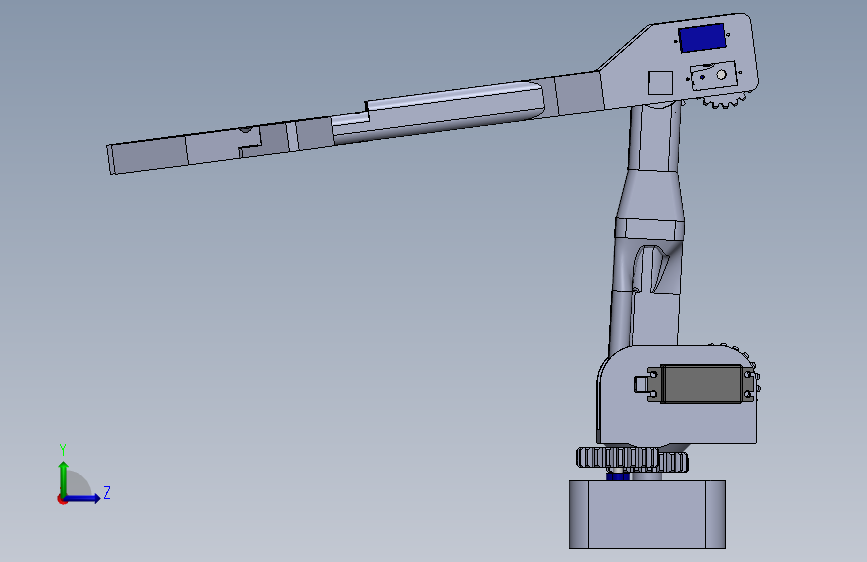Select the small gear at the top joint

tap(723, 101)
